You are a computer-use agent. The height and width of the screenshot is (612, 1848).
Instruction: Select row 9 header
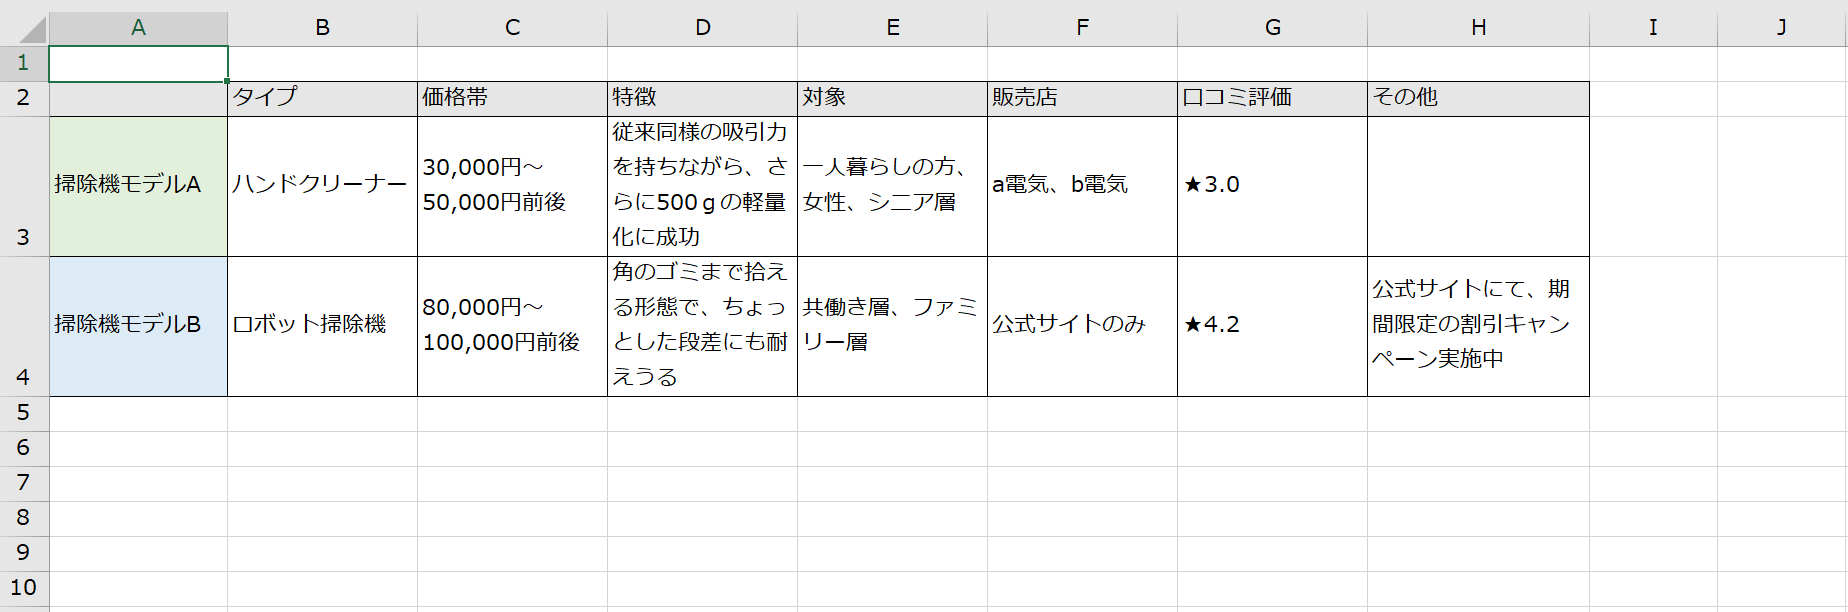[24, 554]
